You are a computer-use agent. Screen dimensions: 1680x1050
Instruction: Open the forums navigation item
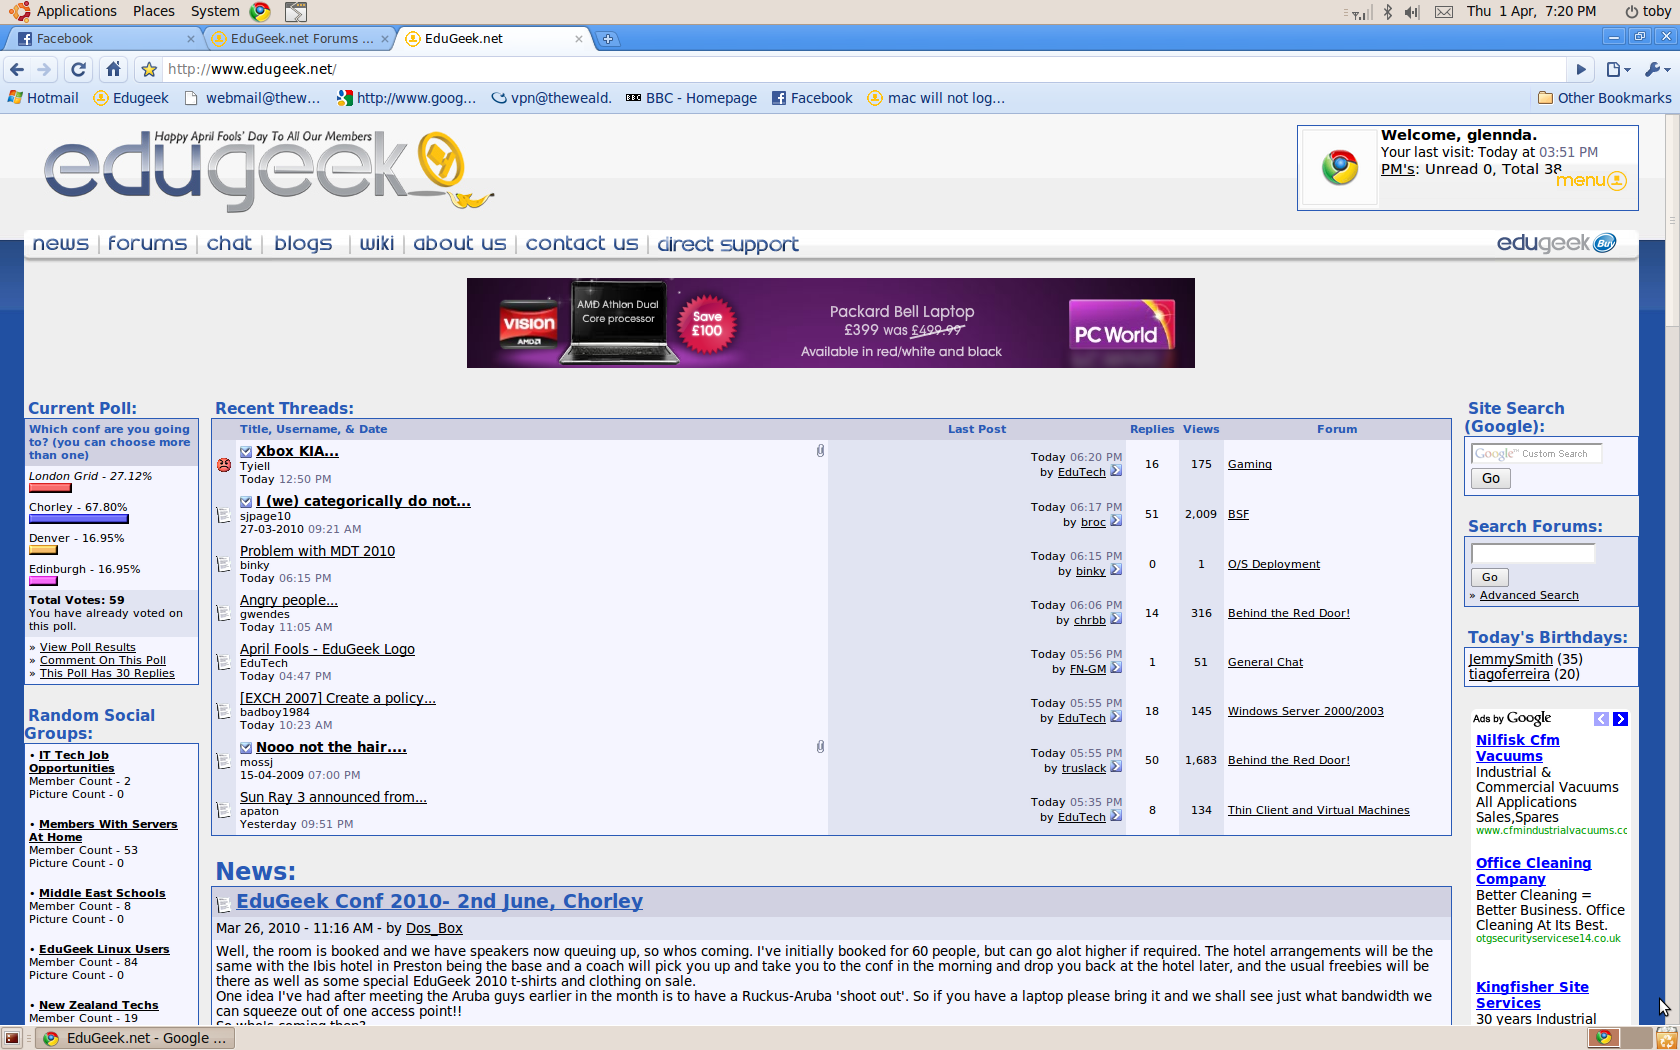147,243
